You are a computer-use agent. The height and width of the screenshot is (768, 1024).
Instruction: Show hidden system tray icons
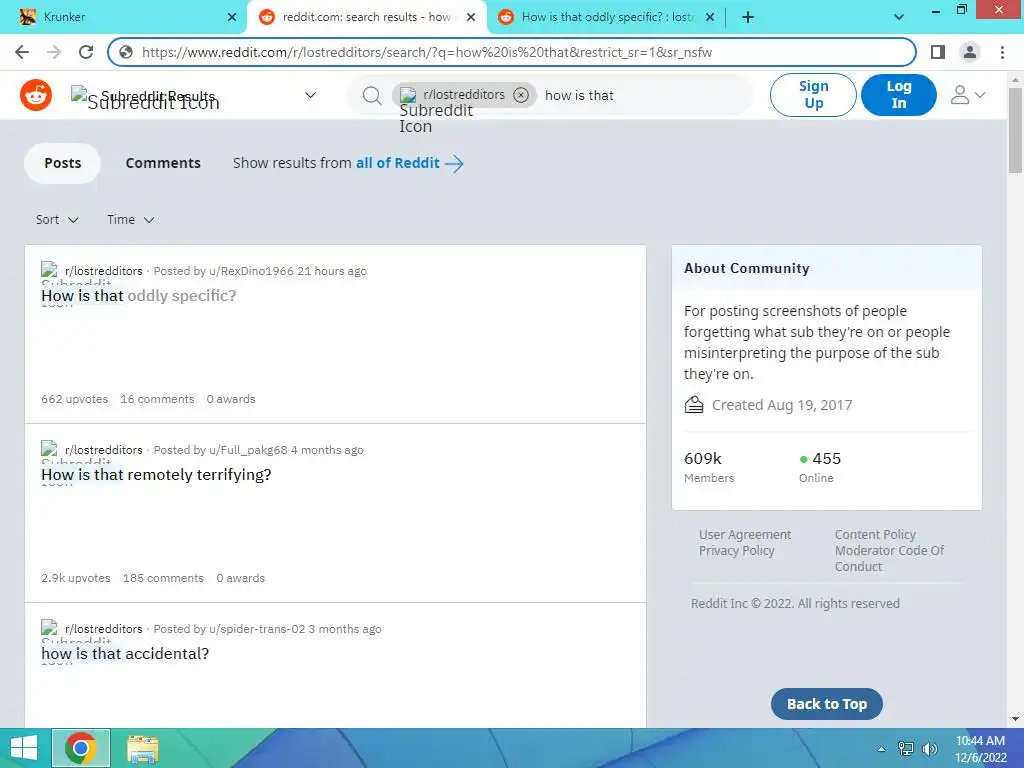[x=881, y=749]
